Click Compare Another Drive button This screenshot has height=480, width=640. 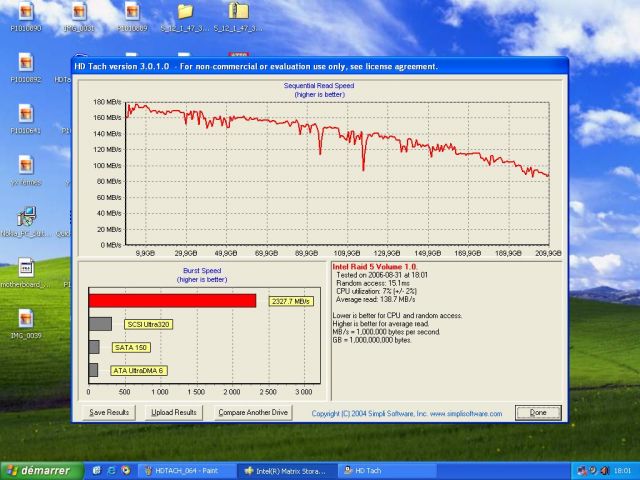click(253, 413)
